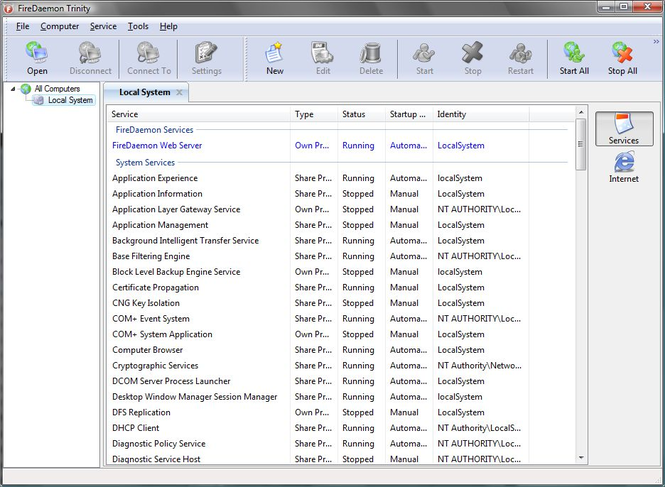The height and width of the screenshot is (487, 665).
Task: Sort by the Identity column header
Action: (x=481, y=114)
